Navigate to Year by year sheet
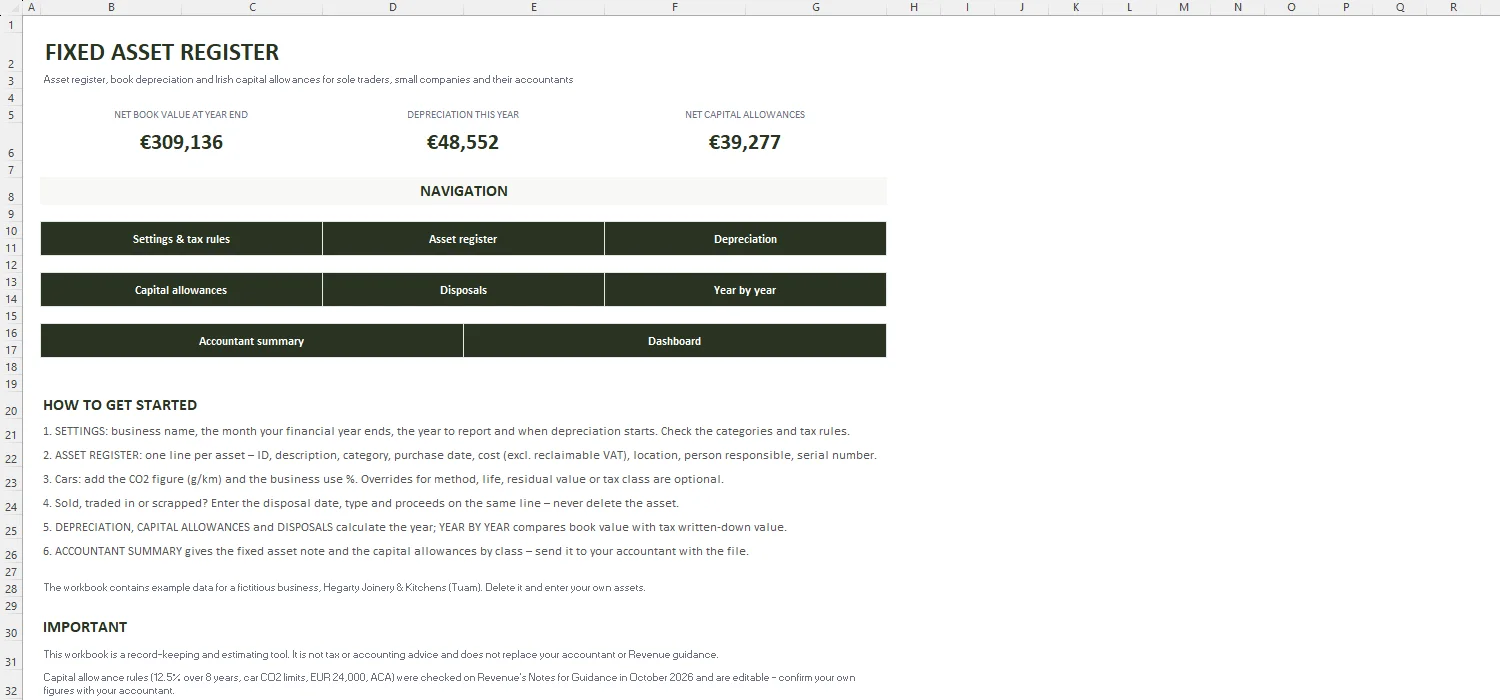 pos(745,290)
